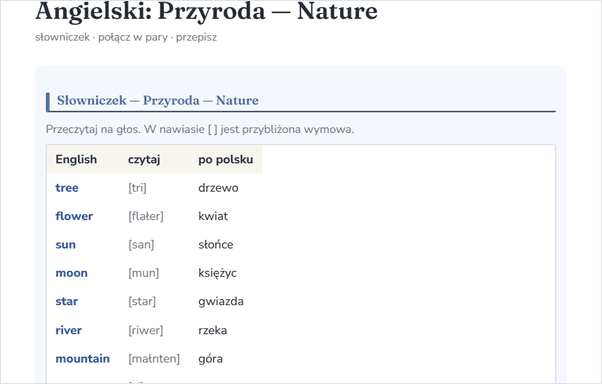Select the English word 'moon'

(71, 273)
